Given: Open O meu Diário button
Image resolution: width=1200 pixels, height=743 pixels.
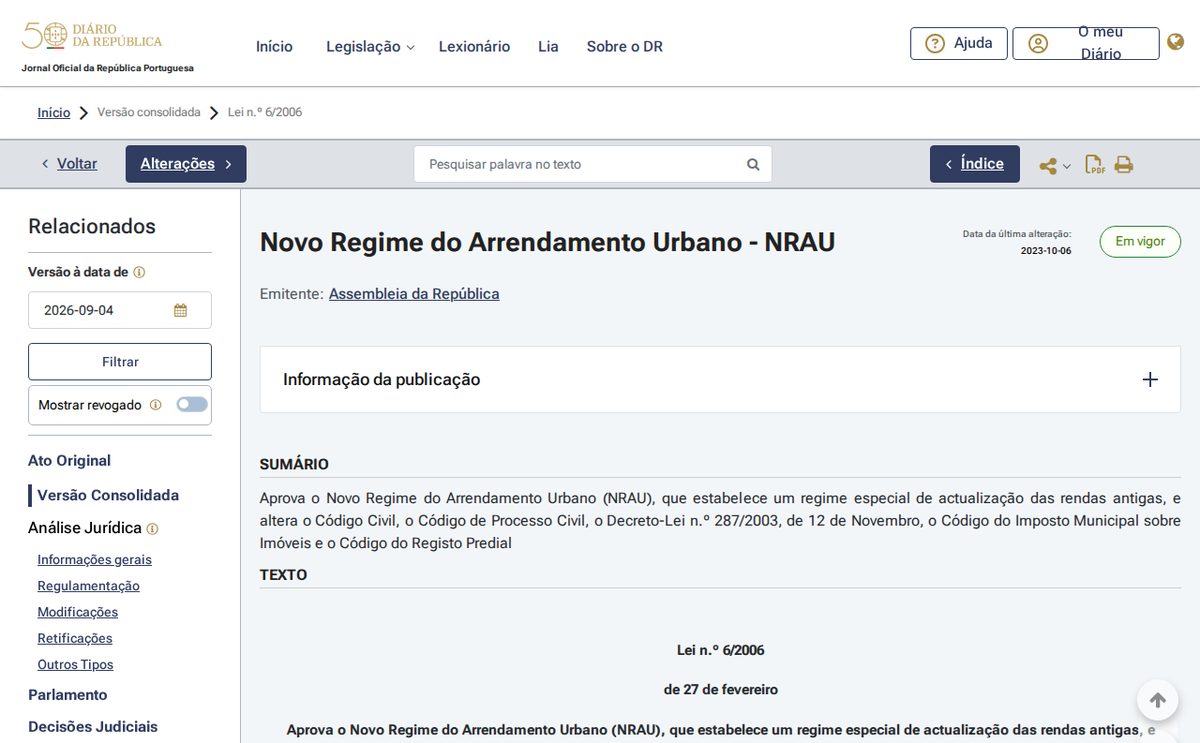Looking at the screenshot, I should click(x=1086, y=43).
